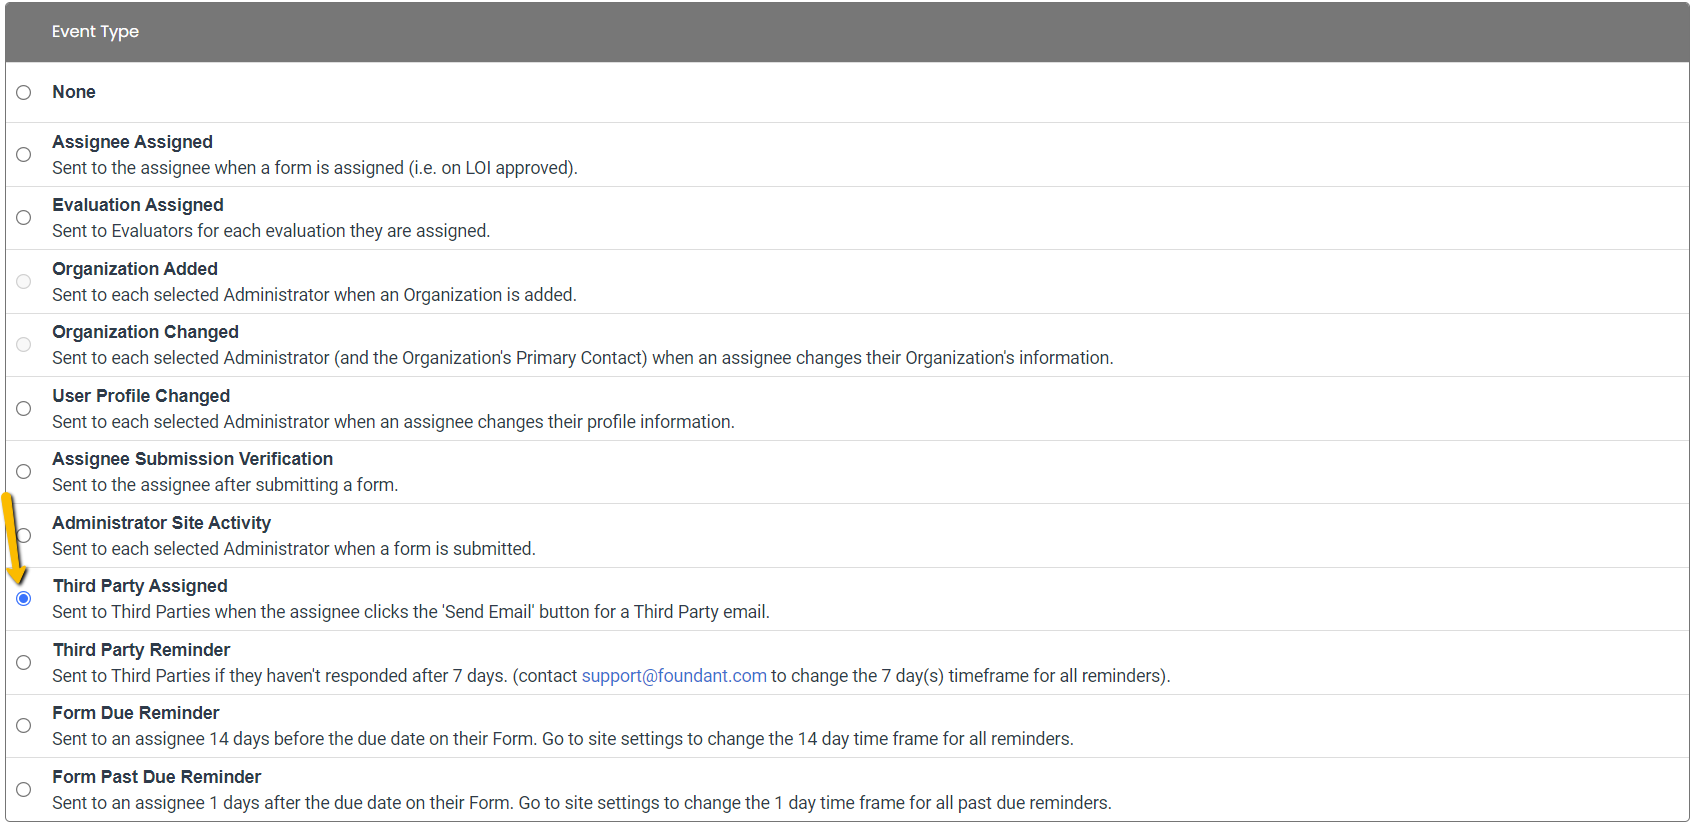Click the Third Party Reminder heading
The height and width of the screenshot is (838, 1697).
142,650
